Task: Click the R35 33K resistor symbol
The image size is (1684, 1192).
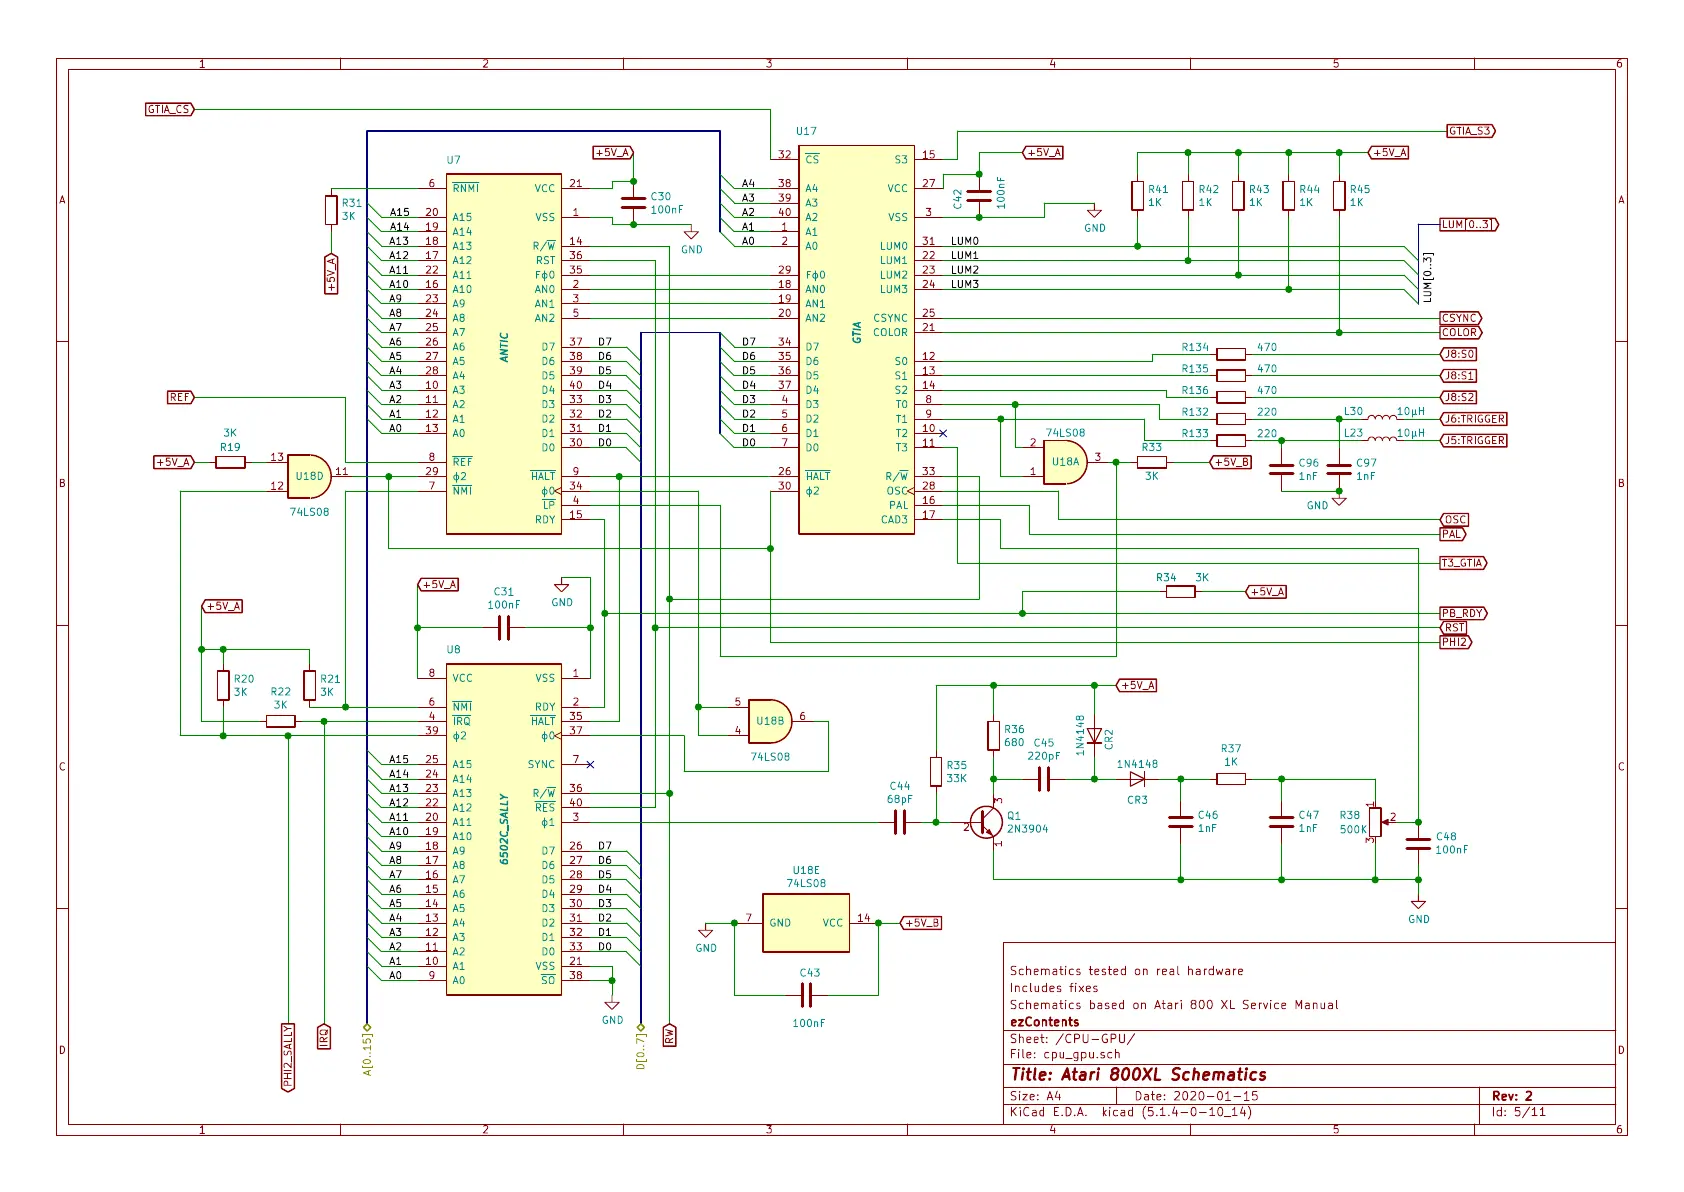Action: [x=936, y=772]
